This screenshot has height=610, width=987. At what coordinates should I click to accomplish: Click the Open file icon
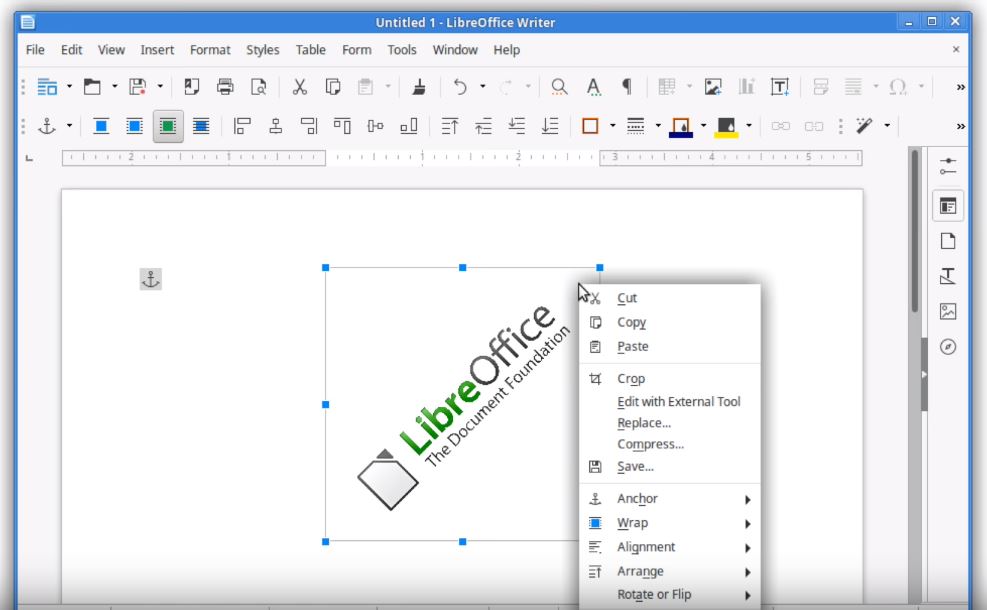tap(93, 86)
